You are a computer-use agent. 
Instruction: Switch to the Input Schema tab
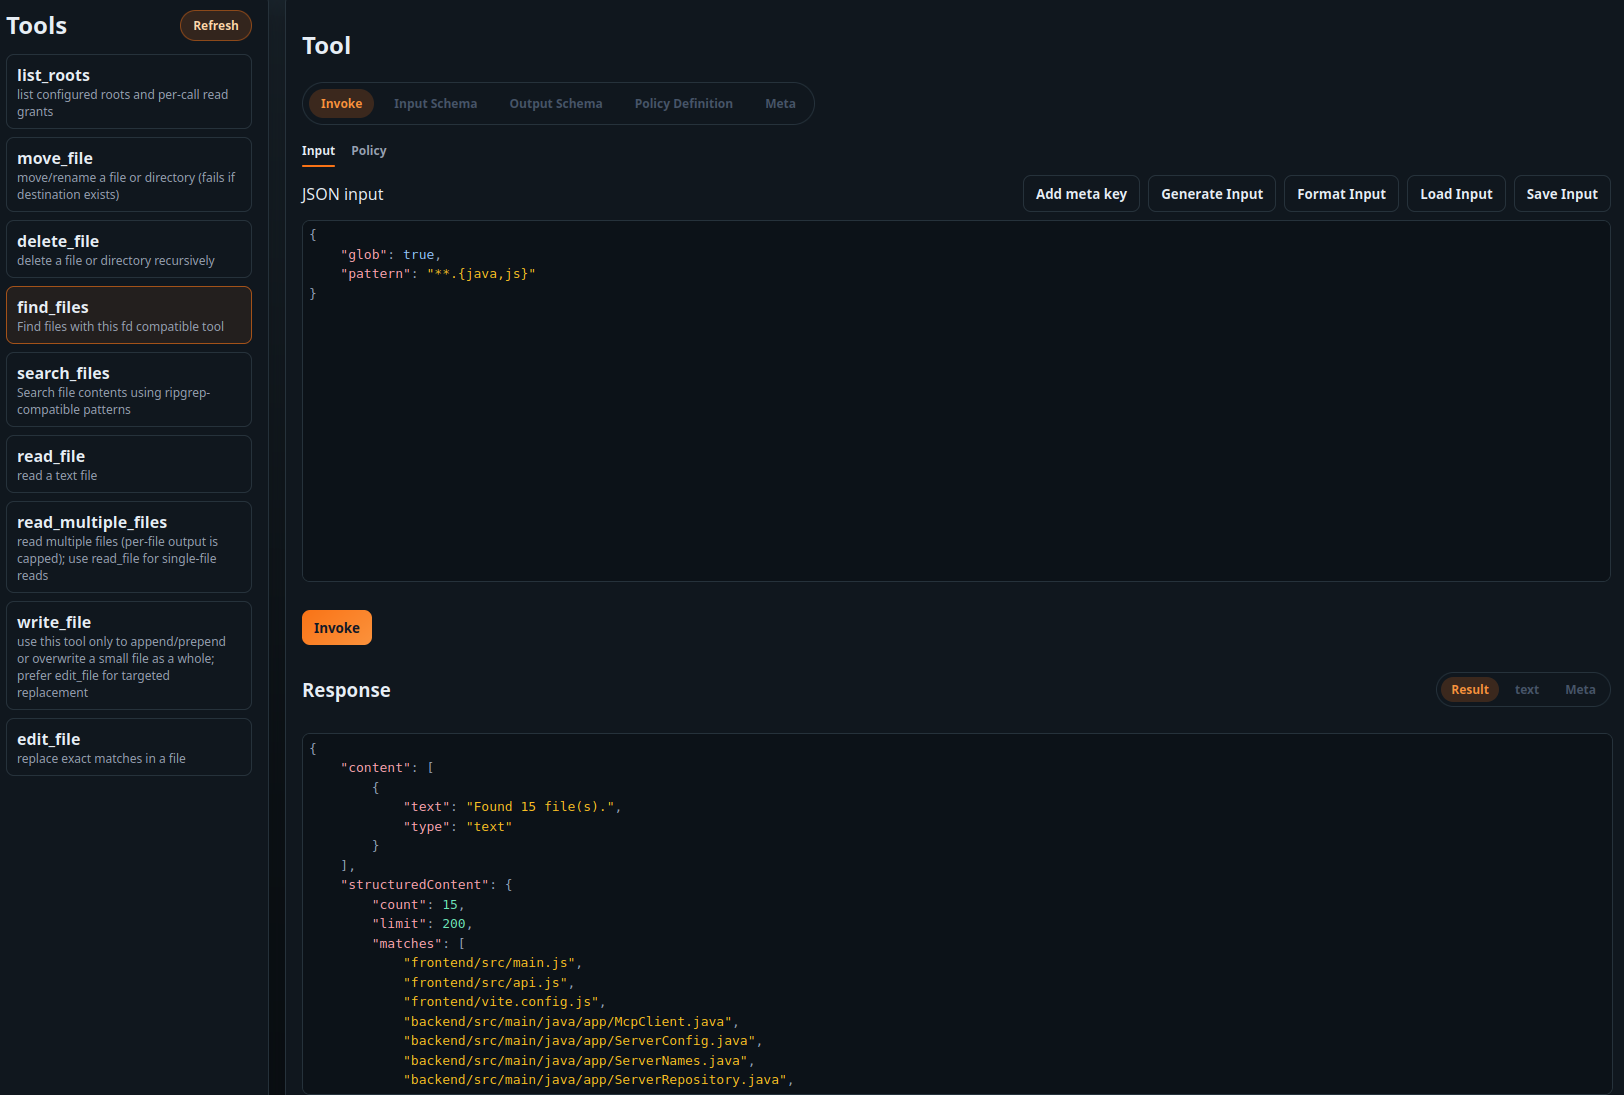[435, 104]
